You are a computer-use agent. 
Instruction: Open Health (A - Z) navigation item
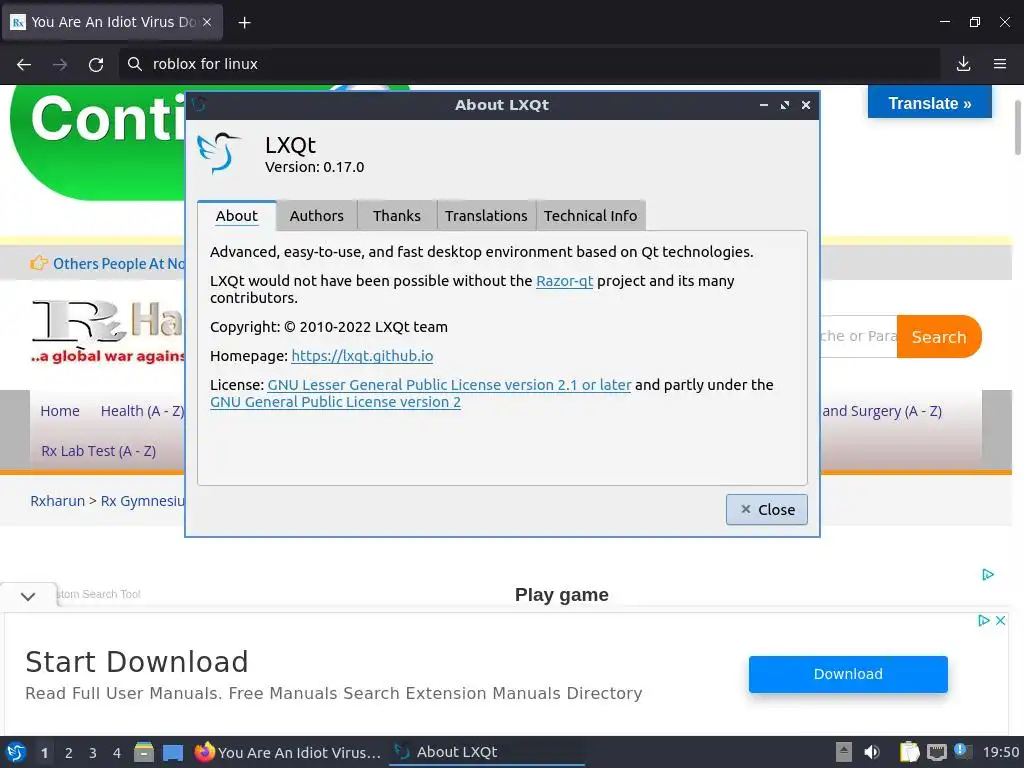point(142,411)
